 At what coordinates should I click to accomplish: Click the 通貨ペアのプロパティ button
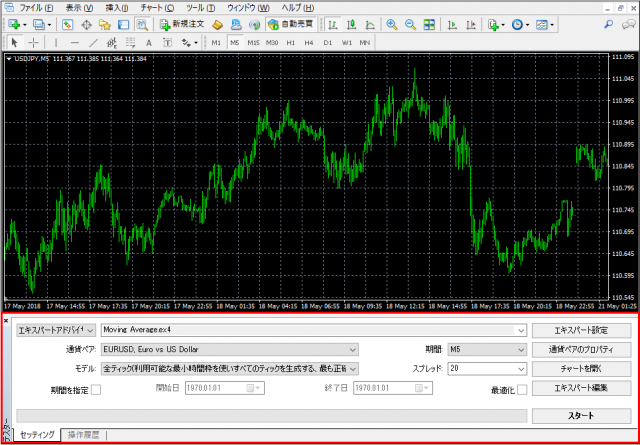[582, 349]
